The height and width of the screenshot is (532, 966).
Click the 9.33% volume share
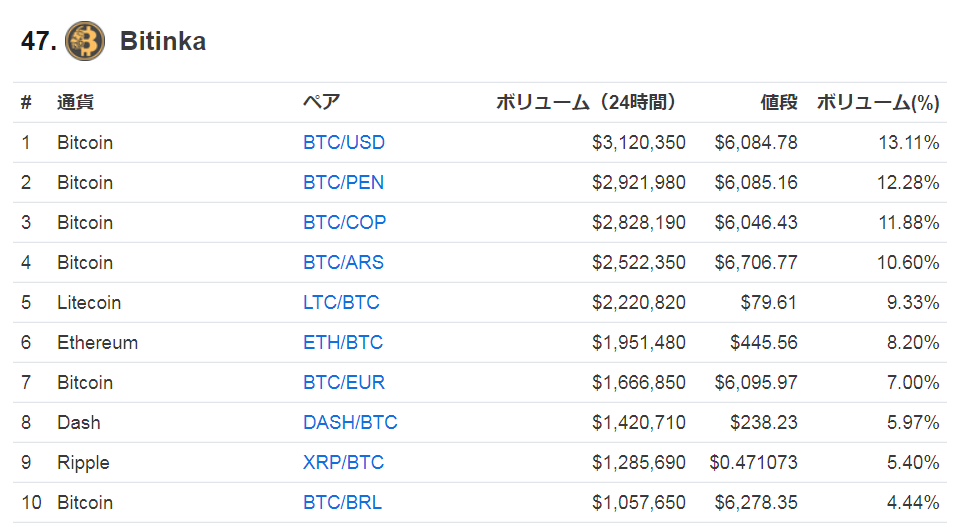(913, 302)
